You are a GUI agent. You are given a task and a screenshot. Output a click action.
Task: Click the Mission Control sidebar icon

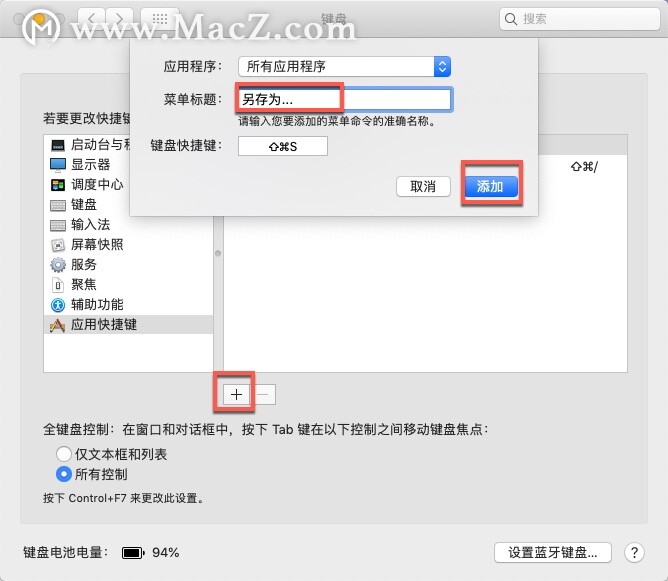pos(58,185)
